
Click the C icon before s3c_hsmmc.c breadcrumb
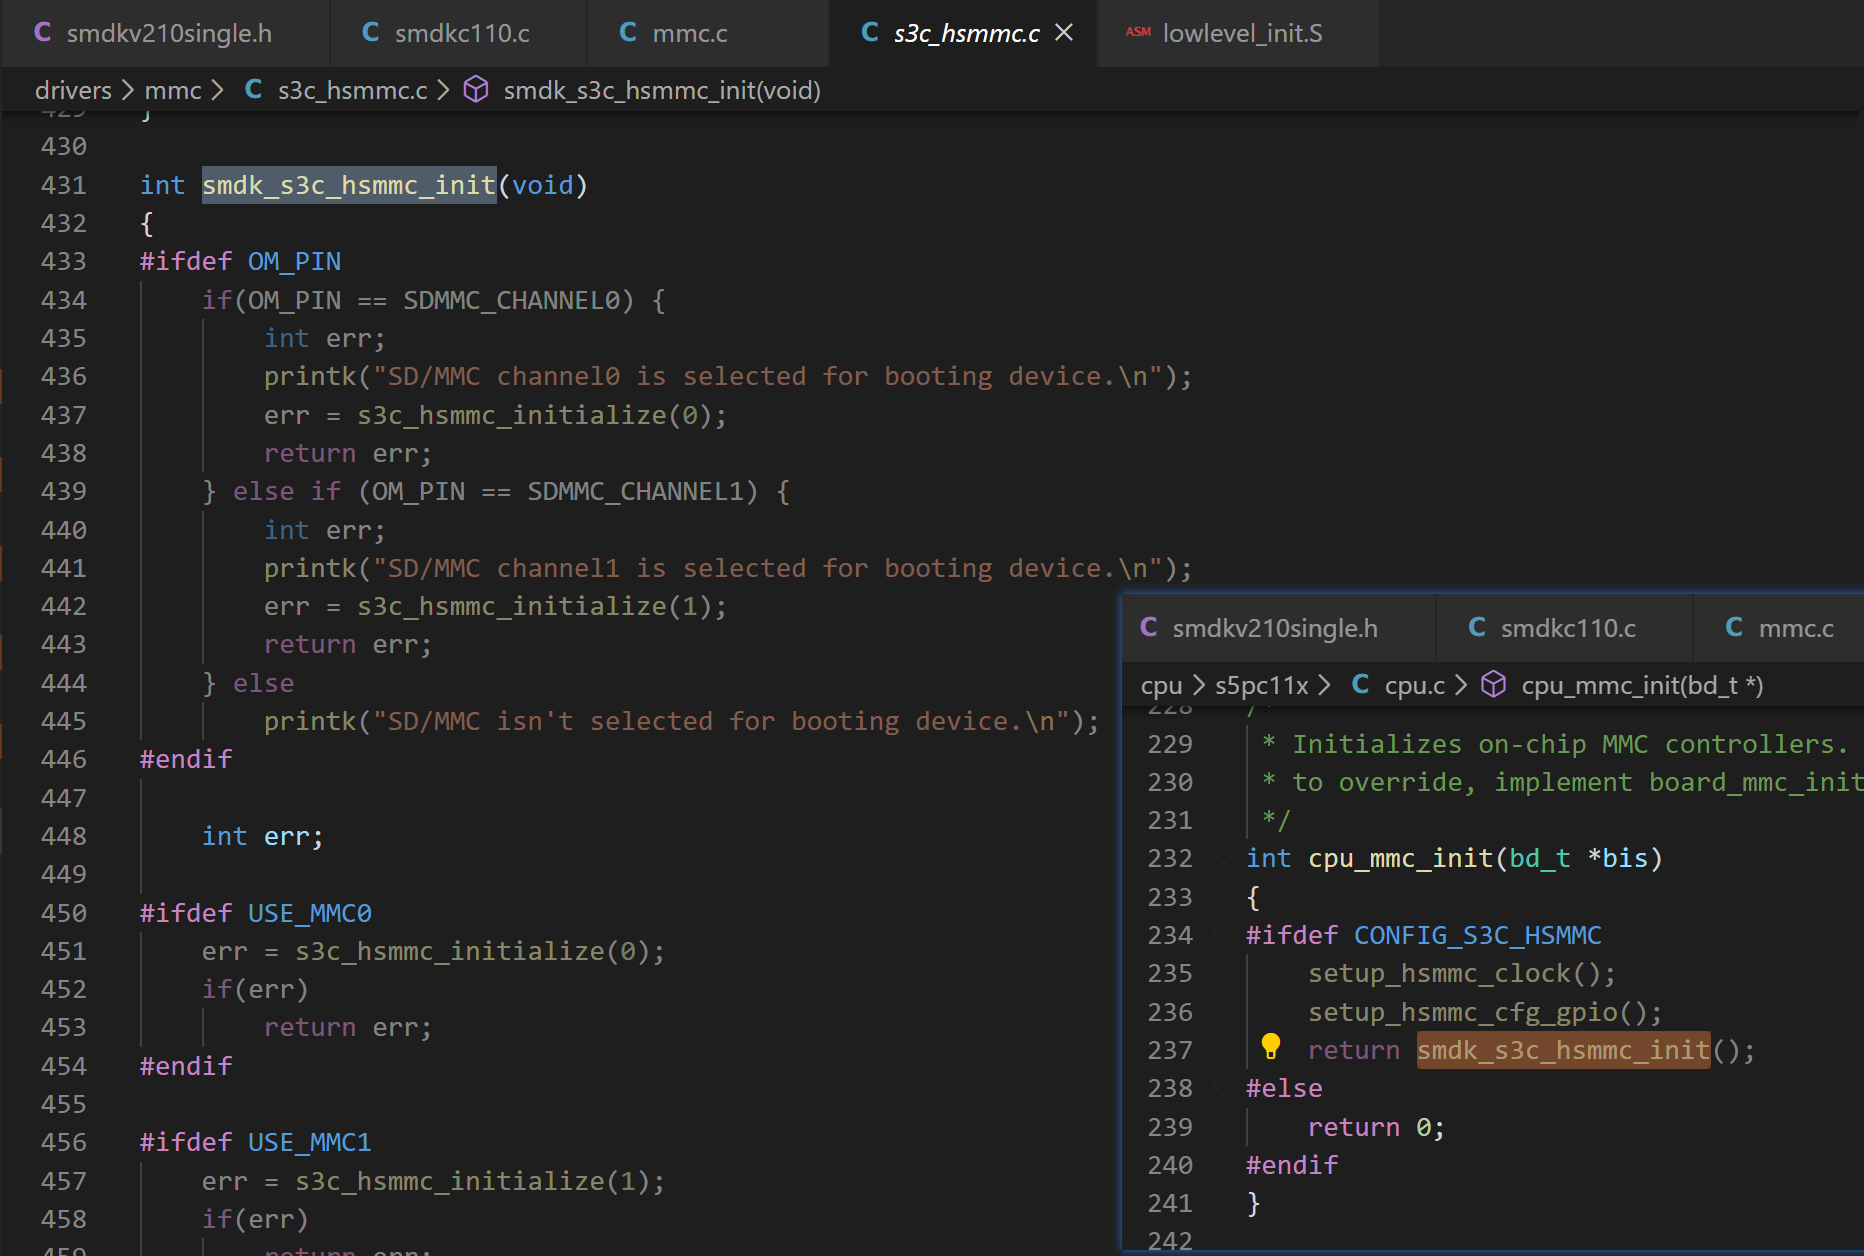pyautogui.click(x=253, y=90)
